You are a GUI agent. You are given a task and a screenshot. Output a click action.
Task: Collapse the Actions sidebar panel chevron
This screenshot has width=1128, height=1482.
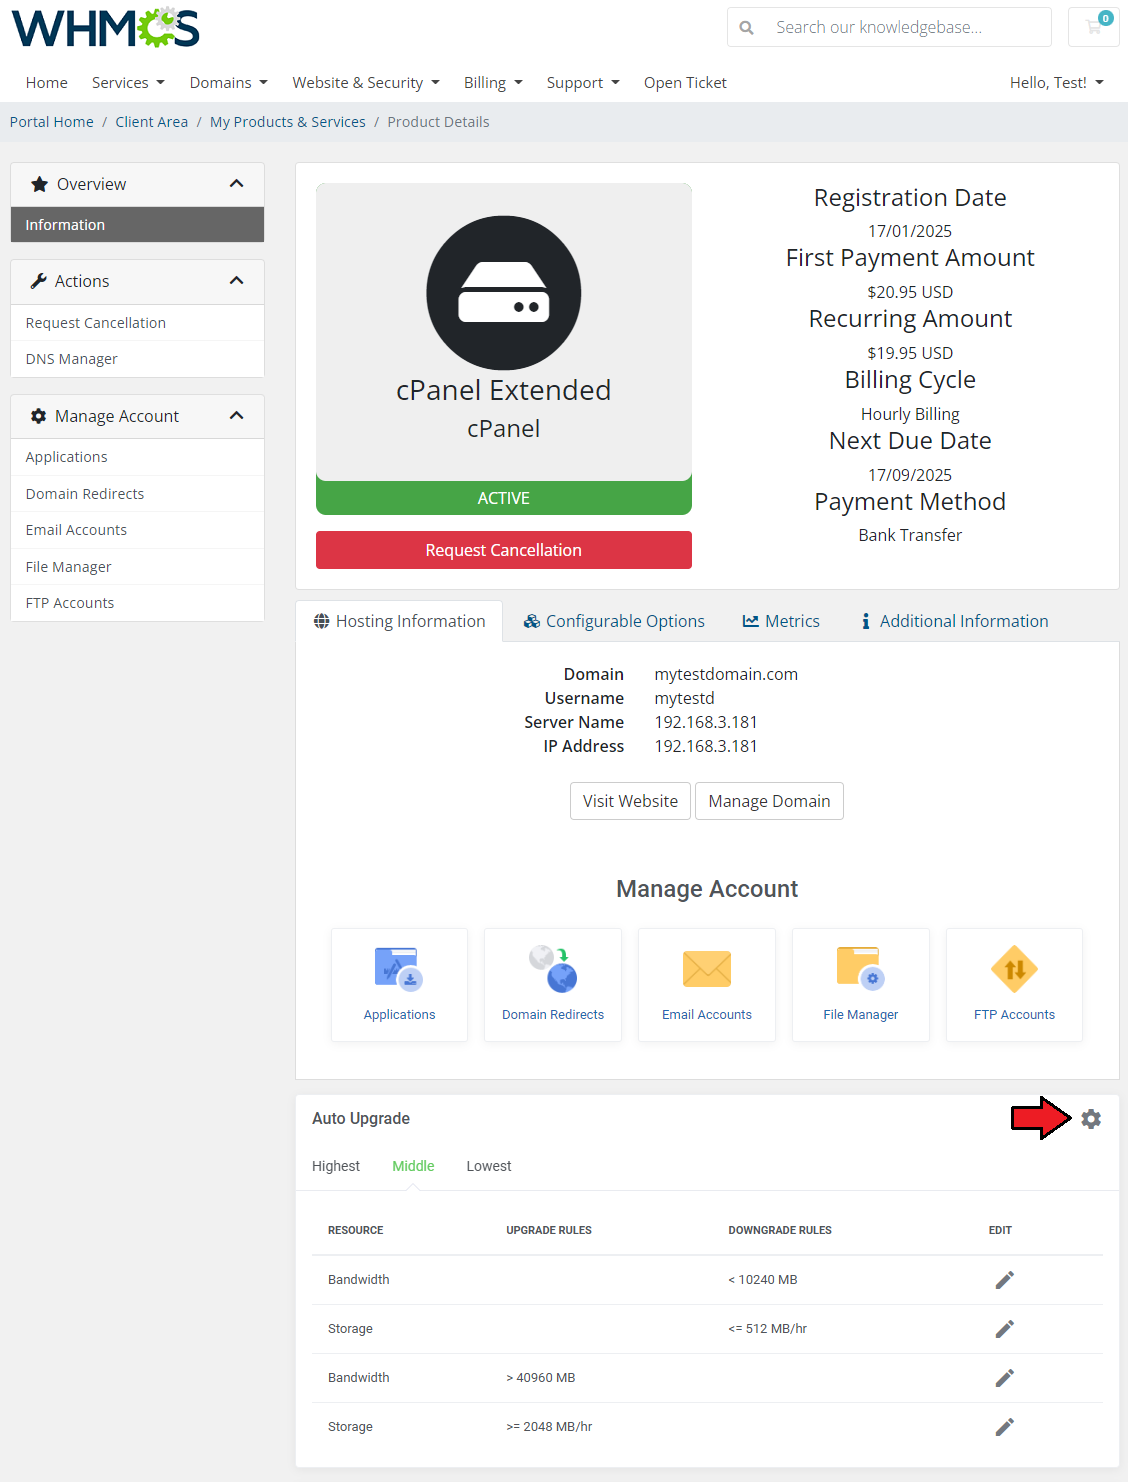tap(237, 281)
